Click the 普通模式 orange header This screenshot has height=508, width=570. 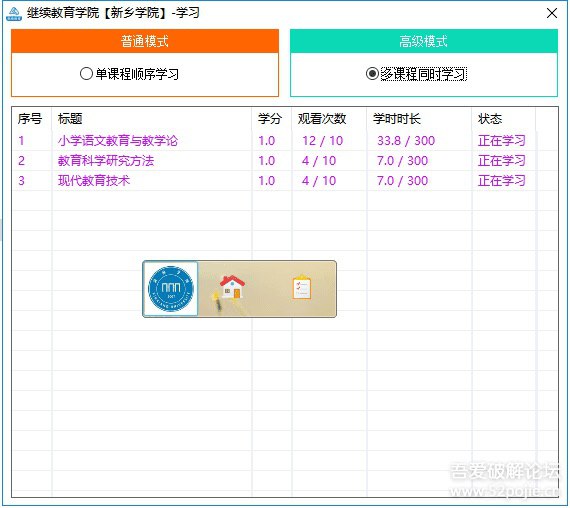pos(145,41)
